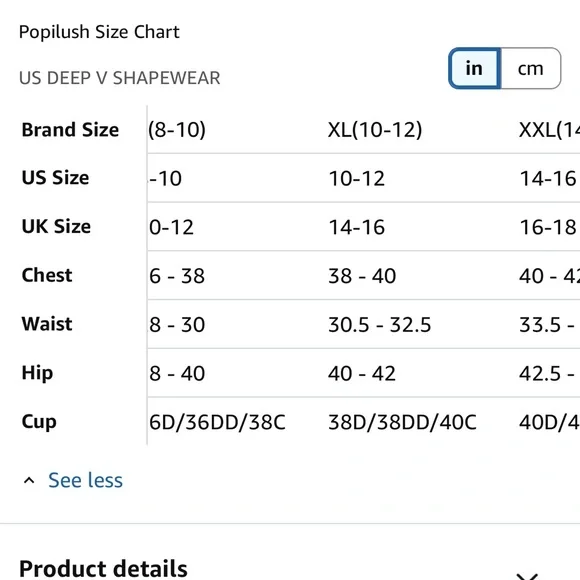Select the Brand Size row header
Screen dimensions: 580x580
coord(70,130)
